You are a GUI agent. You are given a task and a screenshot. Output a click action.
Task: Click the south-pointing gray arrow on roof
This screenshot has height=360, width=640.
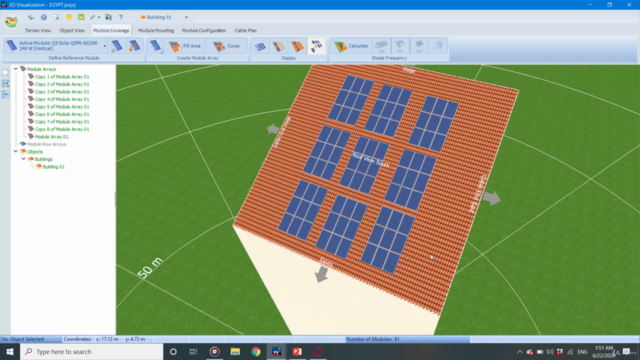pyautogui.click(x=322, y=274)
